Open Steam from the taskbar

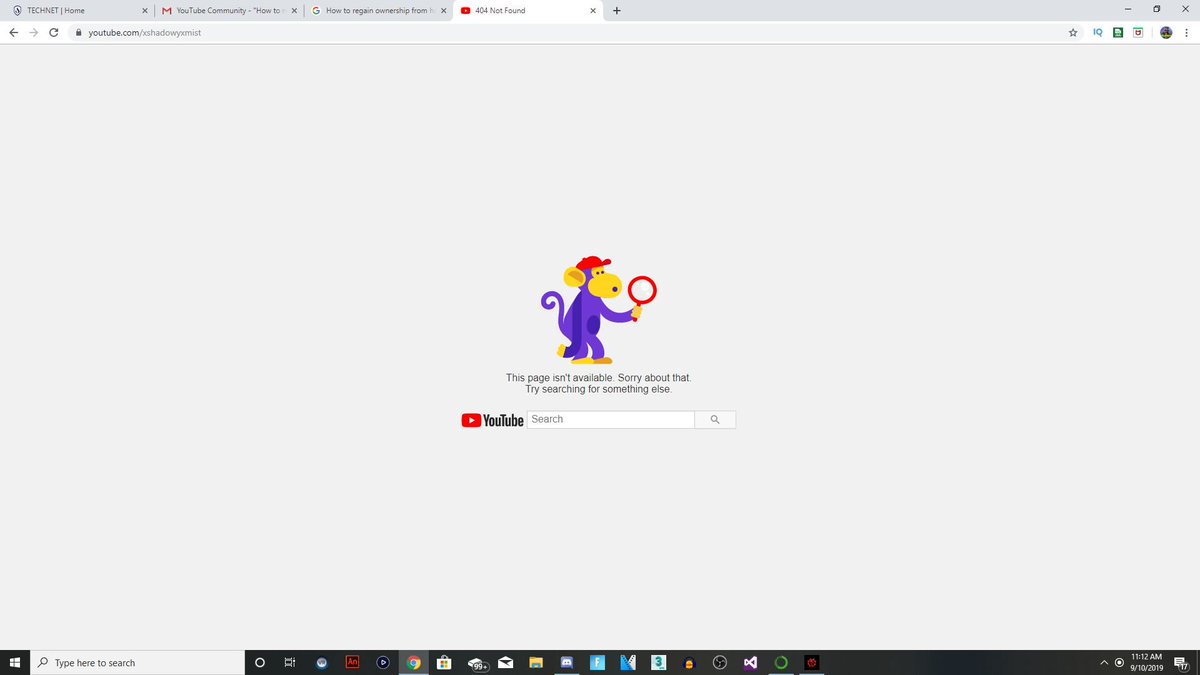click(321, 662)
